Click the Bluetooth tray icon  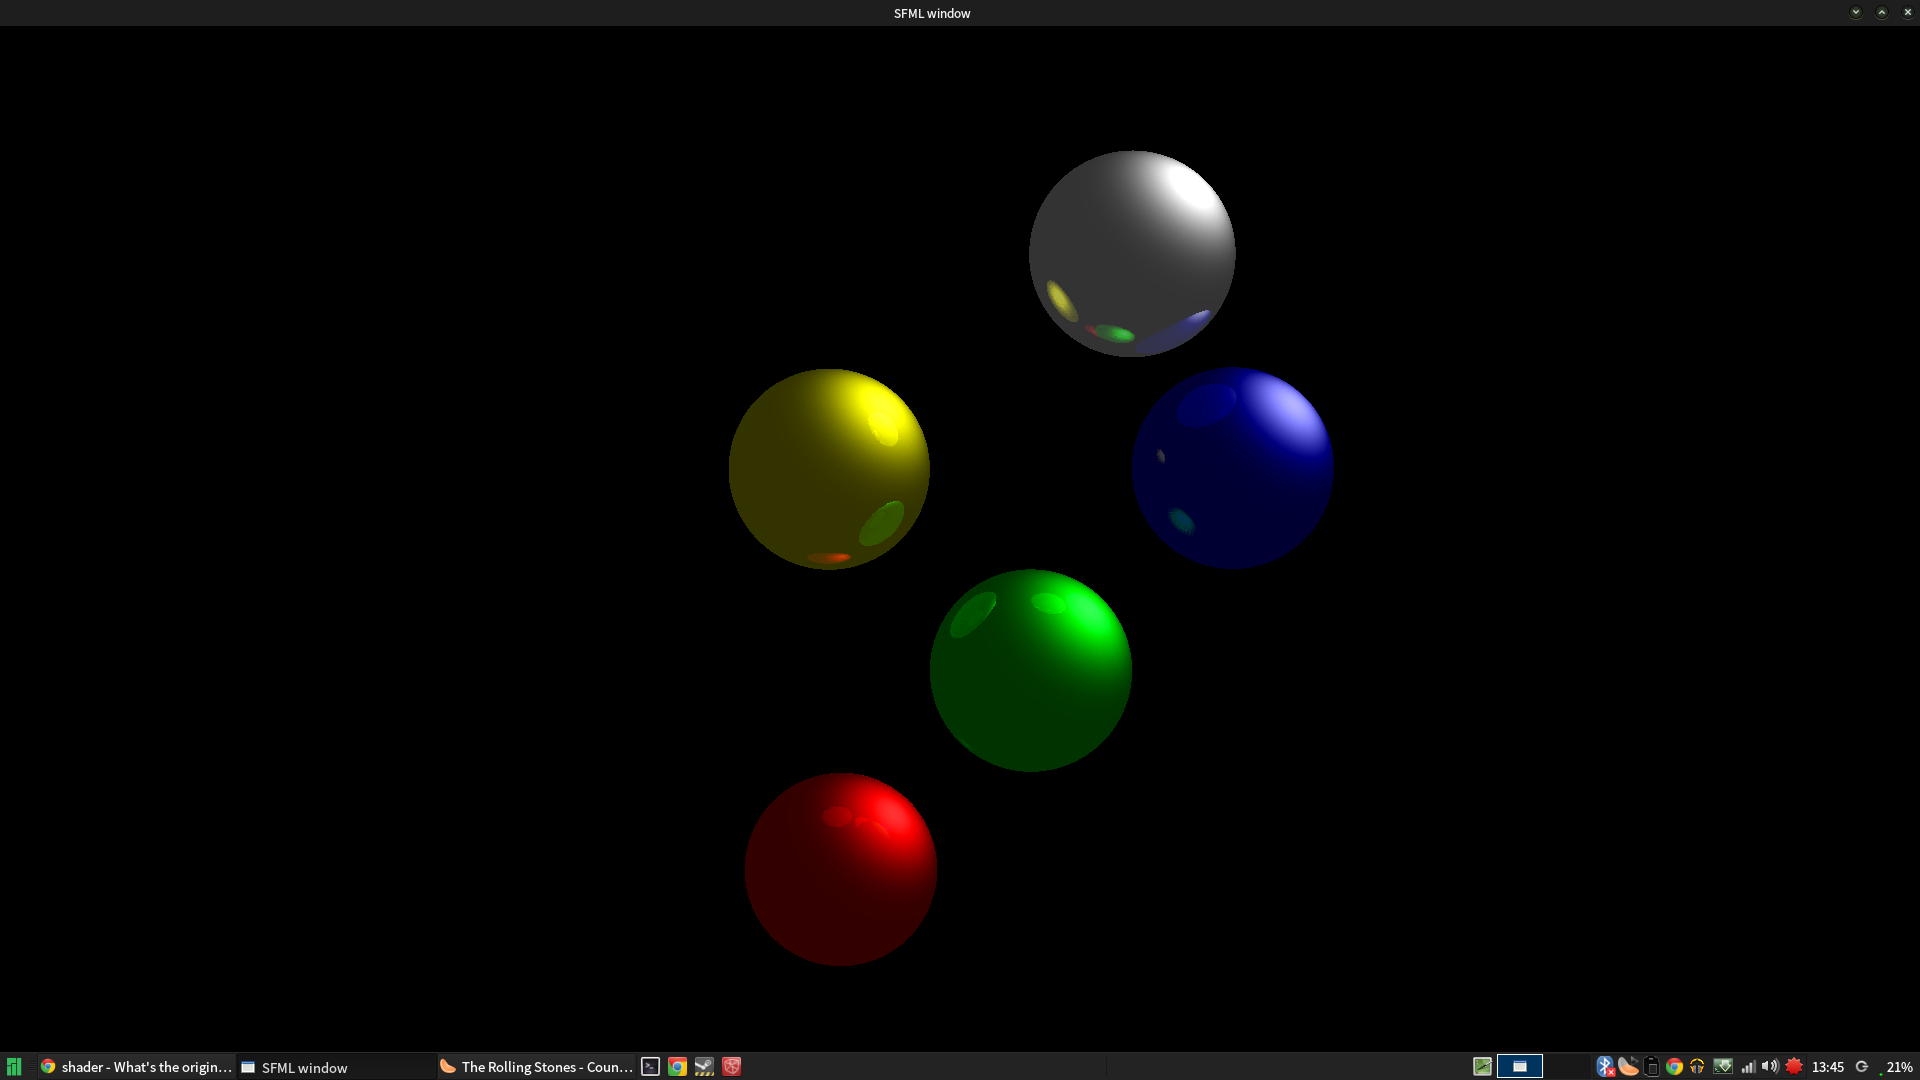(x=1604, y=1067)
